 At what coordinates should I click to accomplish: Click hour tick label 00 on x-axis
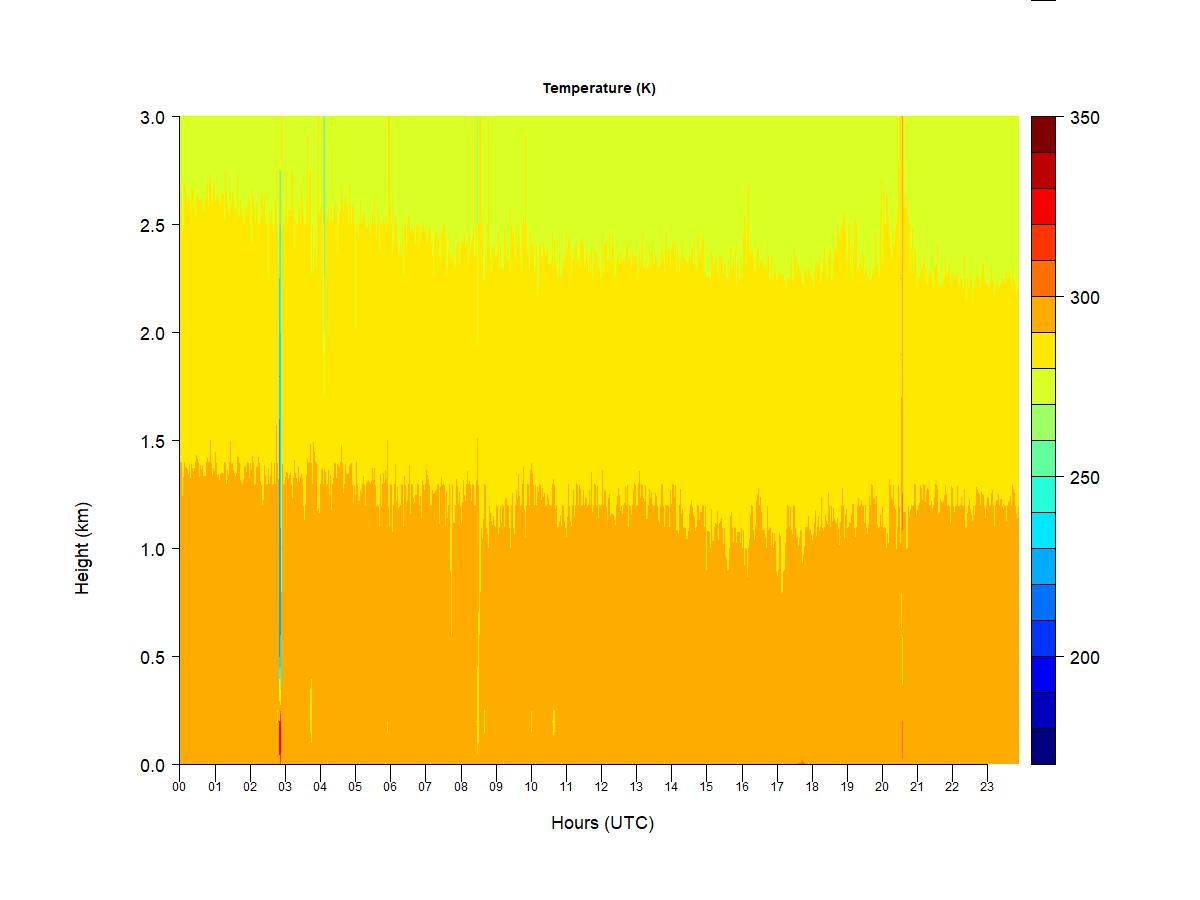(180, 787)
